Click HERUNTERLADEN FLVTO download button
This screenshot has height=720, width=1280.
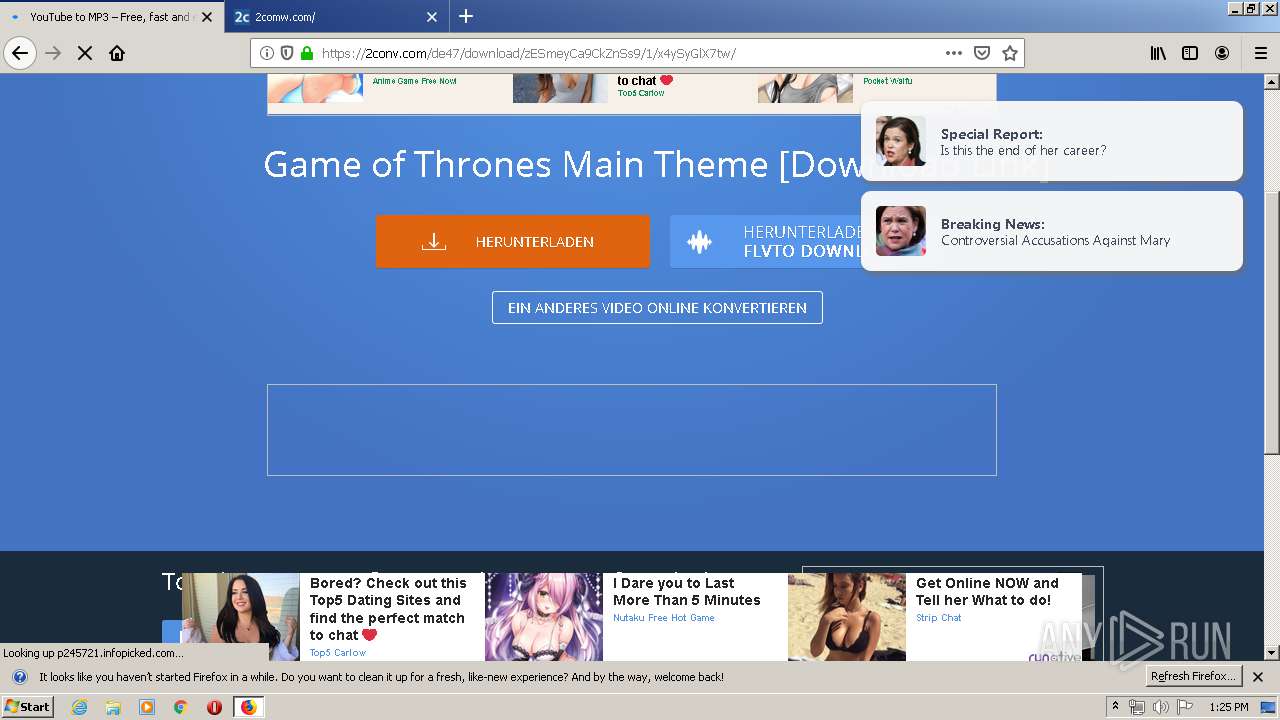pyautogui.click(x=766, y=241)
